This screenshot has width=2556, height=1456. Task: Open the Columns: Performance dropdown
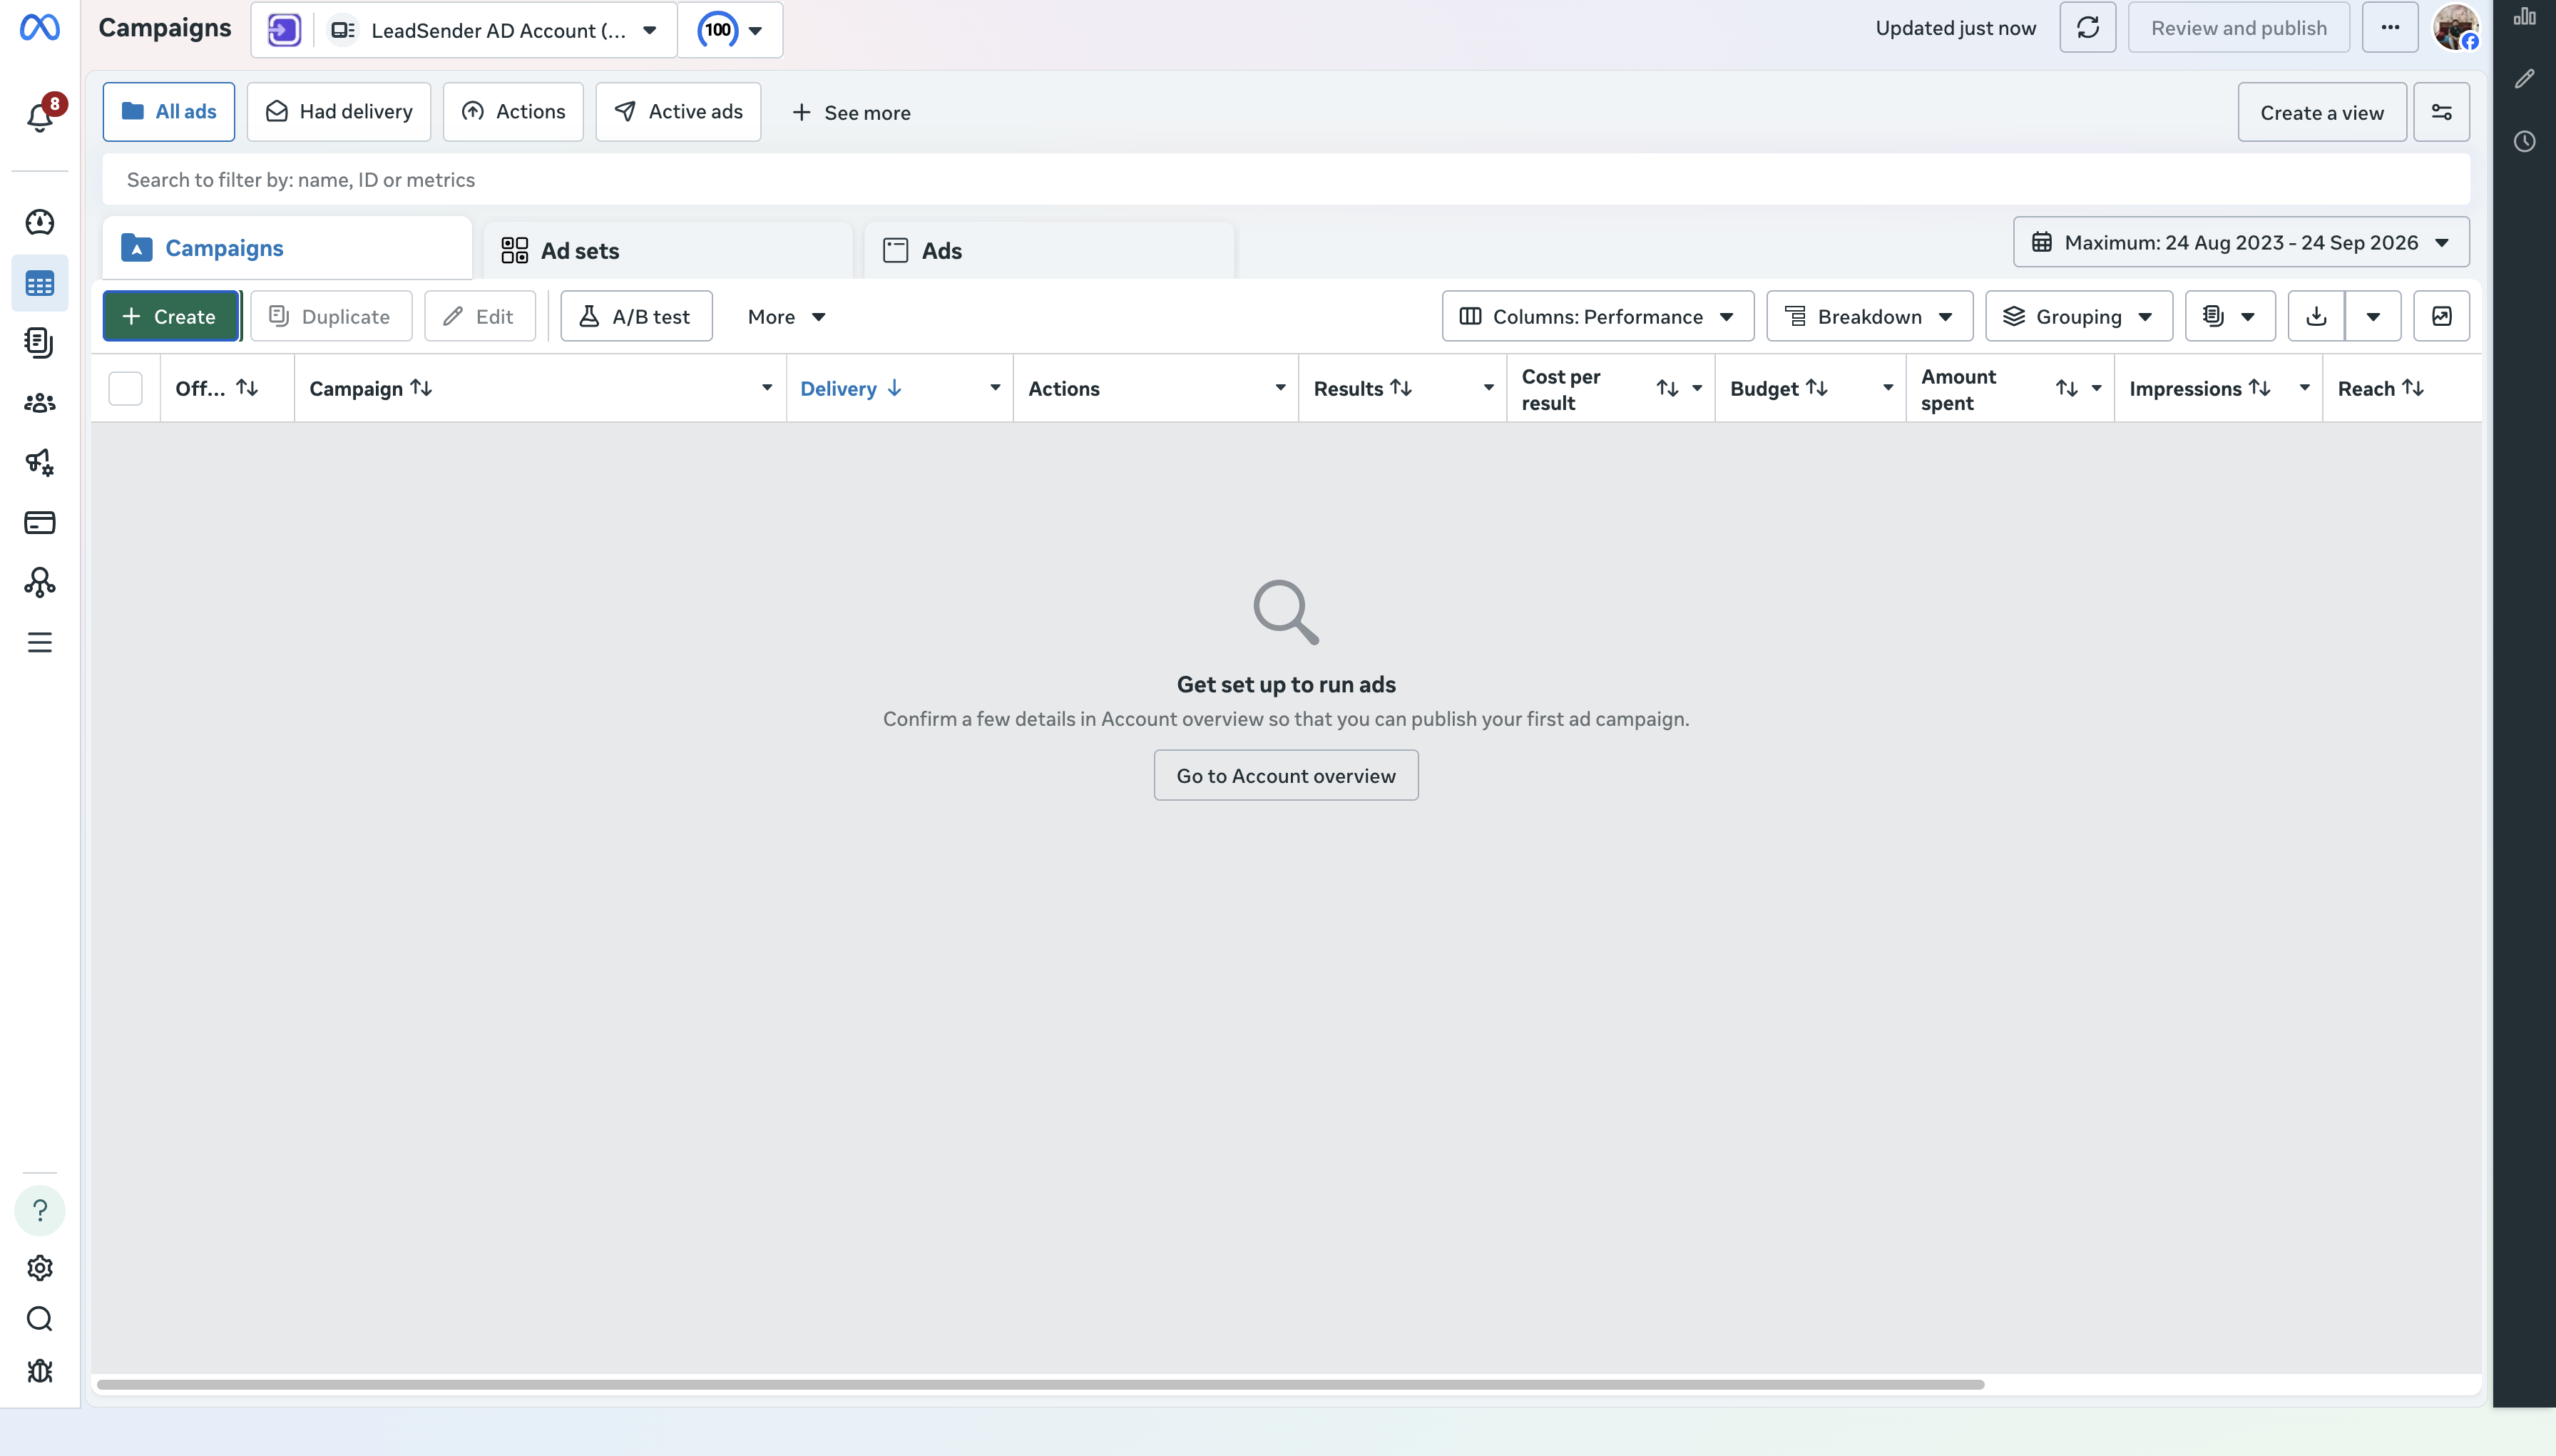pyautogui.click(x=1598, y=316)
